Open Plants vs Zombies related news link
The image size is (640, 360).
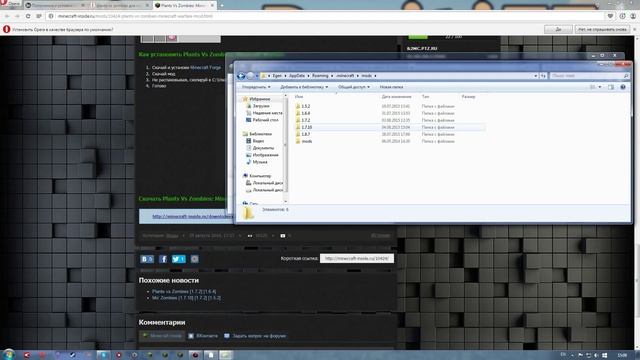pos(184,291)
